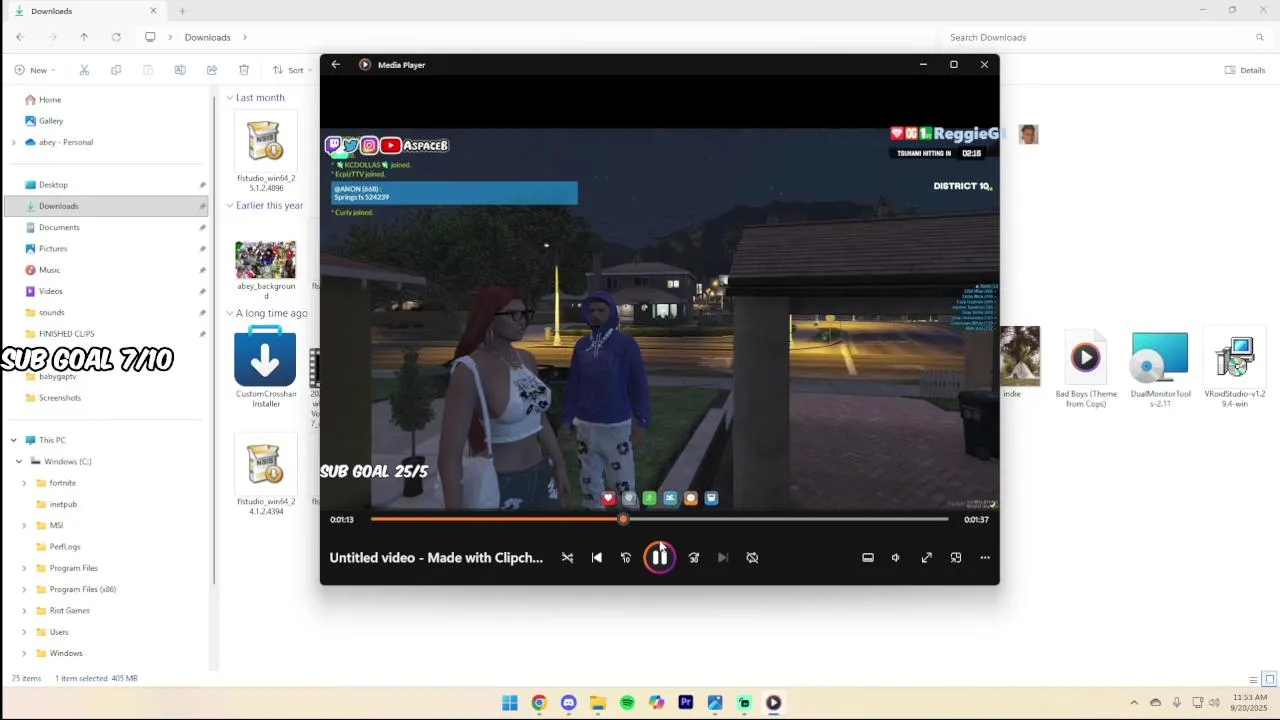This screenshot has width=1280, height=720.
Task: Select Music in the navigation pane
Action: pyautogui.click(x=49, y=270)
